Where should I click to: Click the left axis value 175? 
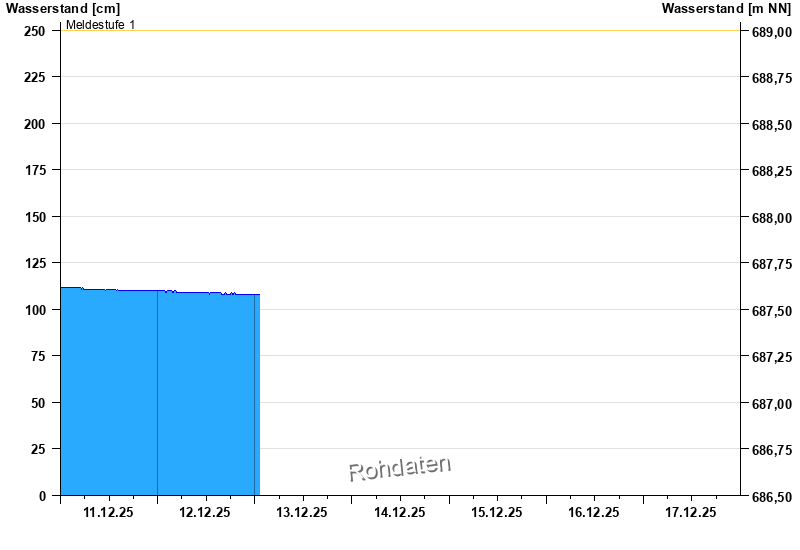[35, 170]
